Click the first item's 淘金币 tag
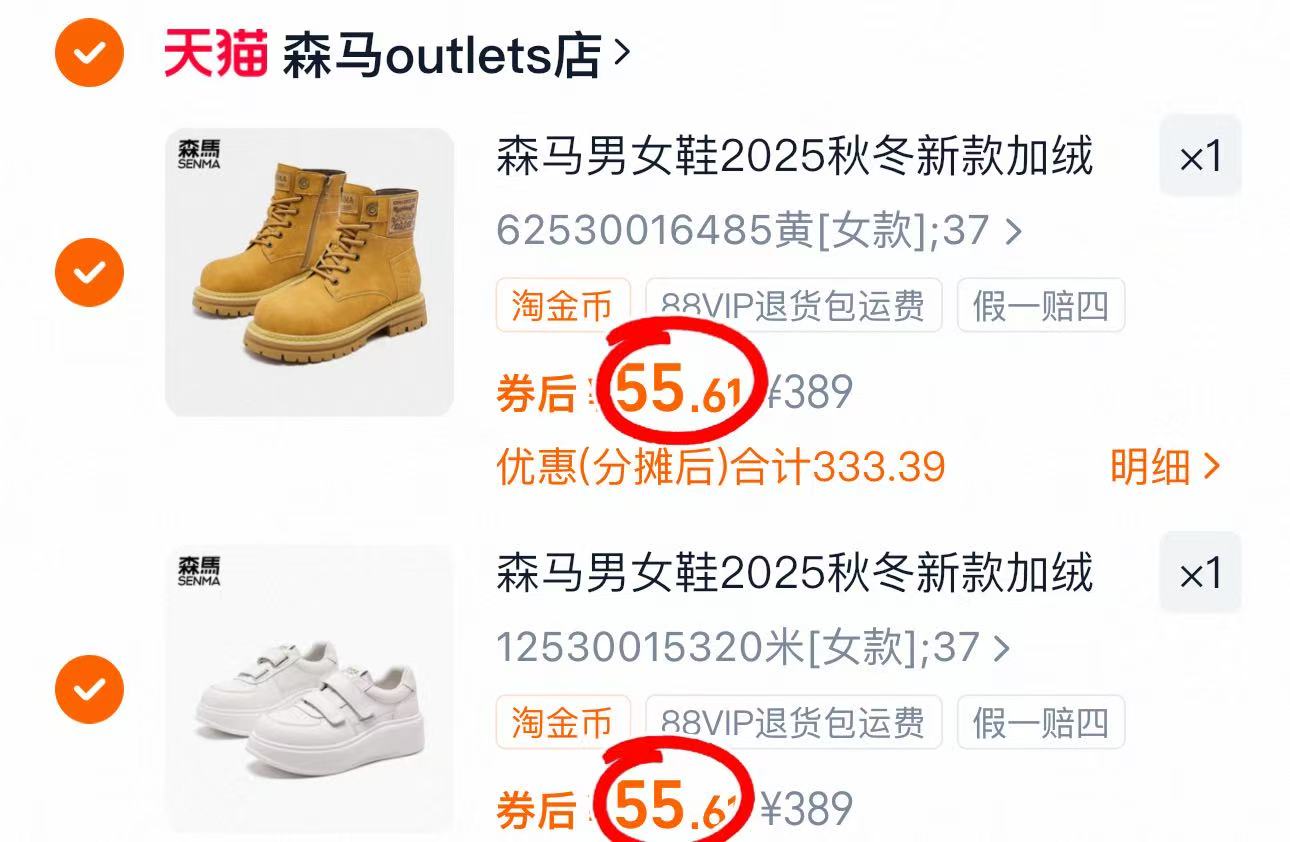Image resolution: width=1290 pixels, height=842 pixels. pyautogui.click(x=563, y=305)
